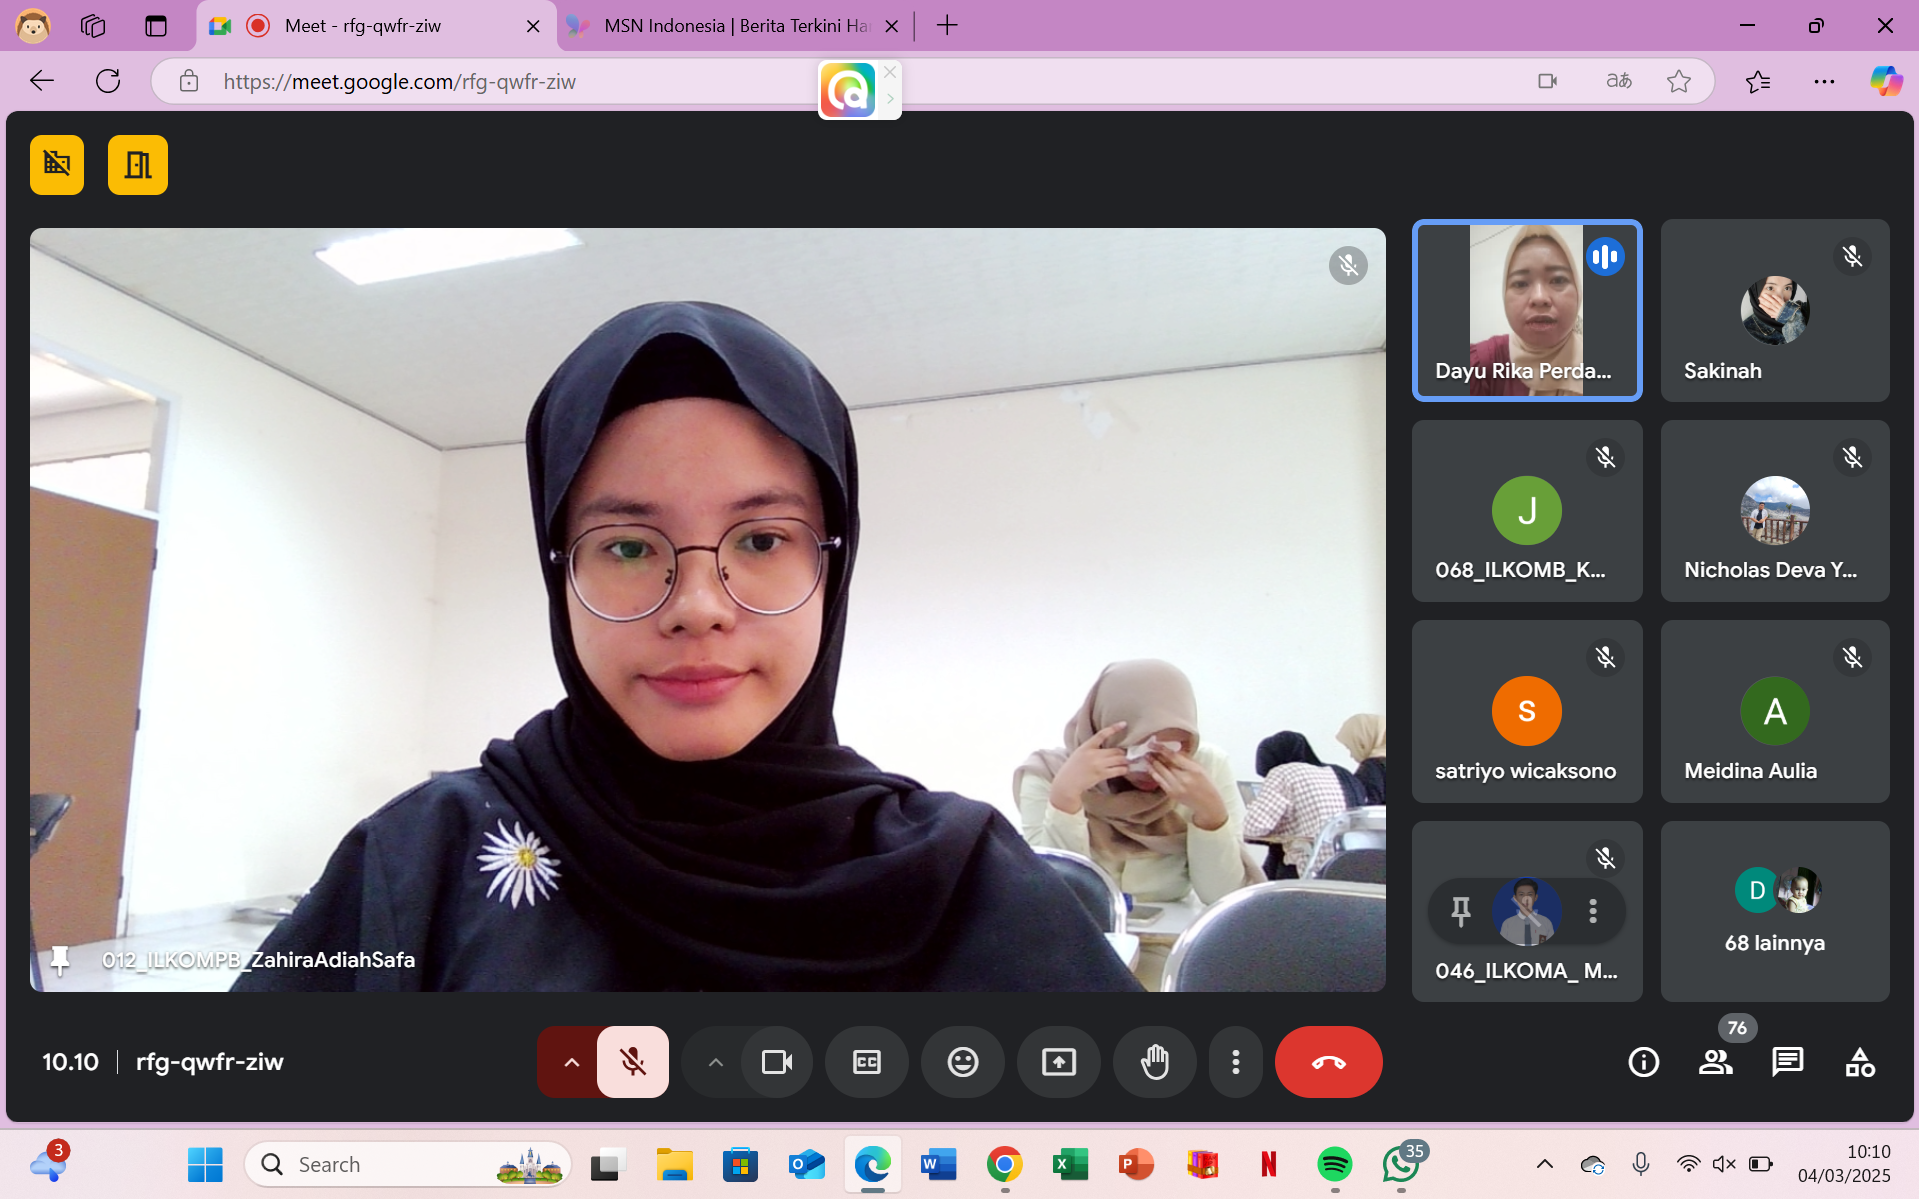Expand video settings chevron beside camera
Image resolution: width=1919 pixels, height=1199 pixels.
pos(715,1062)
